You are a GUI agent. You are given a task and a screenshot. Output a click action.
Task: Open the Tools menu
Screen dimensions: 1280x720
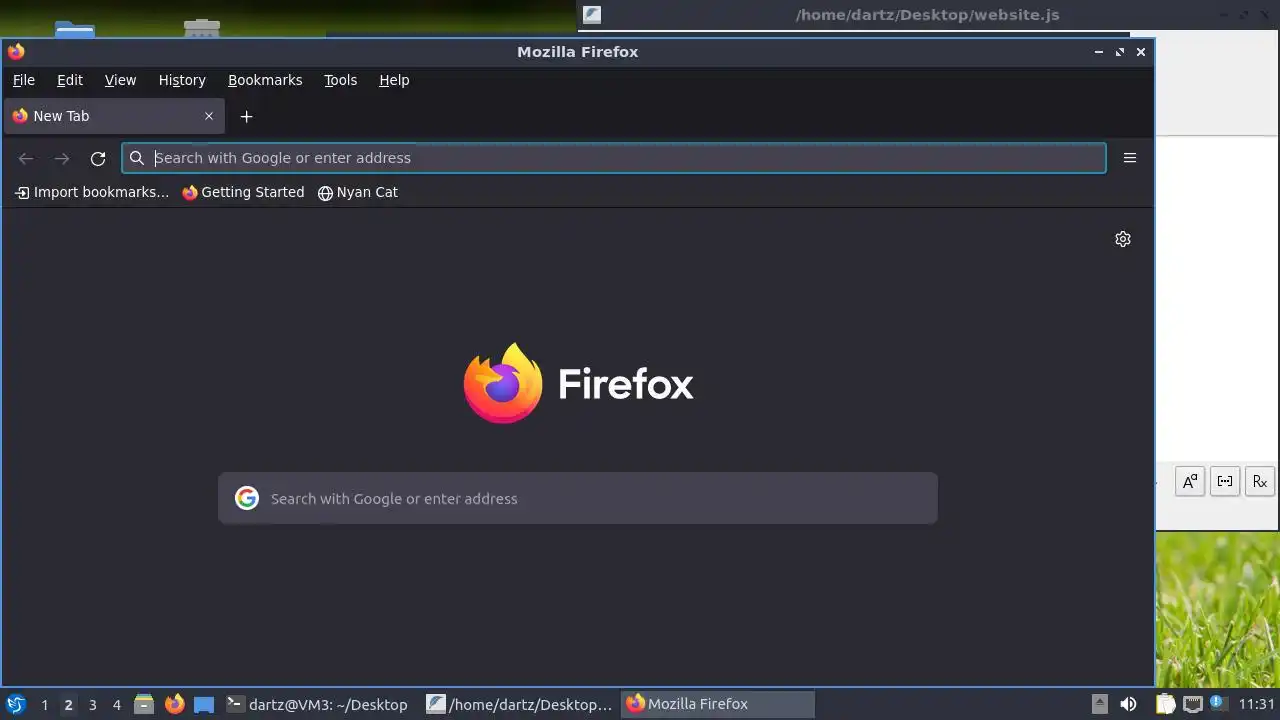click(x=340, y=80)
